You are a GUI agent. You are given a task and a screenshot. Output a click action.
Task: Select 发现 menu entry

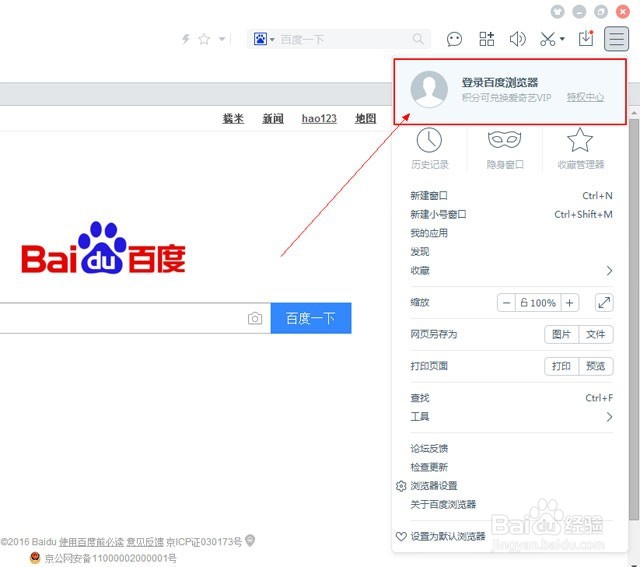pyautogui.click(x=511, y=252)
